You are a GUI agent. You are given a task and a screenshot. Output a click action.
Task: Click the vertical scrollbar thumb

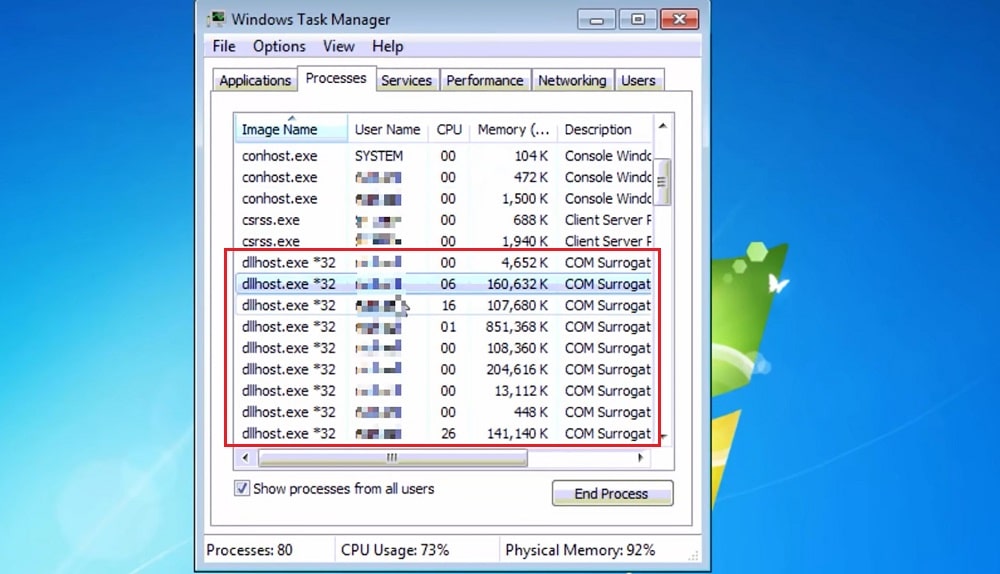(663, 182)
